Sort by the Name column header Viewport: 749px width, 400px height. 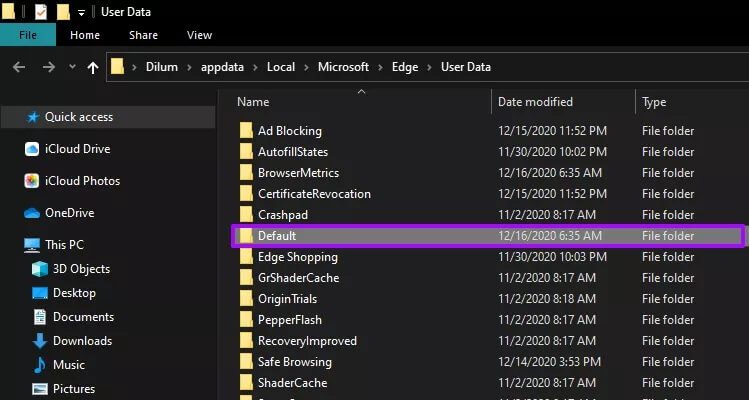pyautogui.click(x=253, y=102)
